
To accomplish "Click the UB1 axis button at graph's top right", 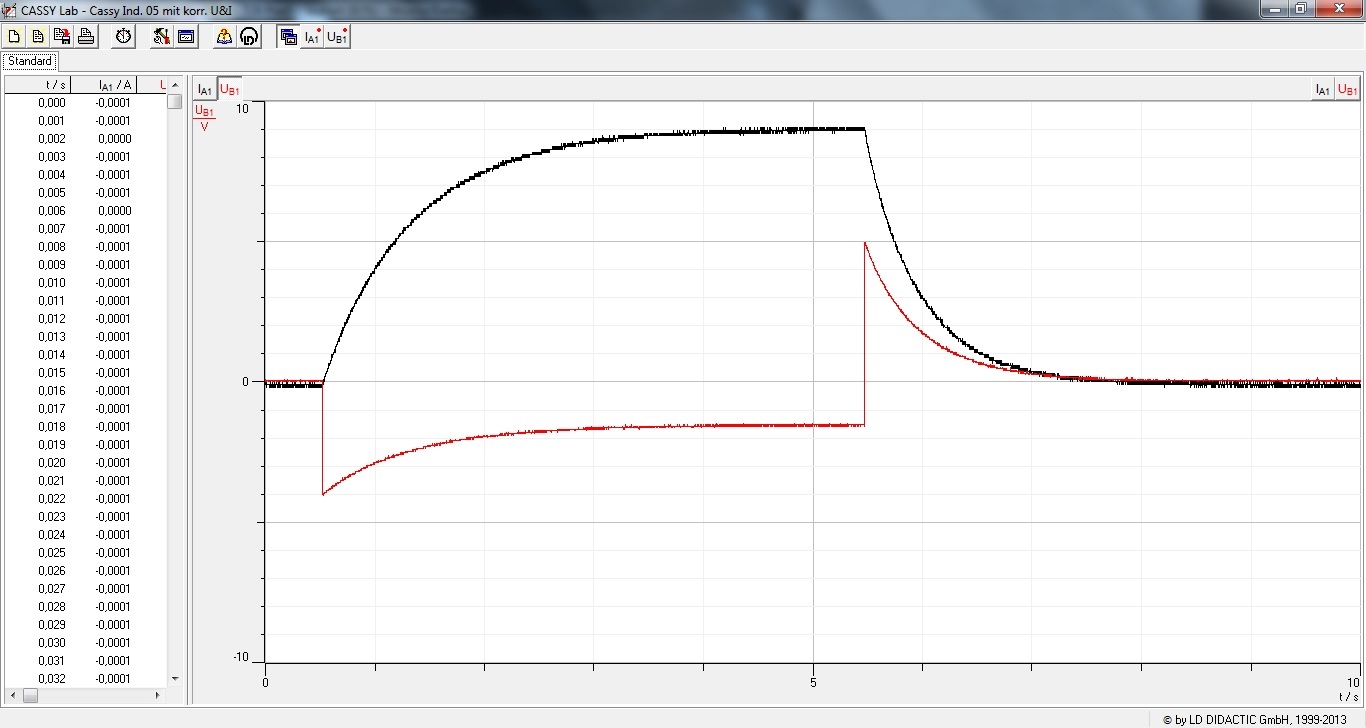I will (1348, 90).
